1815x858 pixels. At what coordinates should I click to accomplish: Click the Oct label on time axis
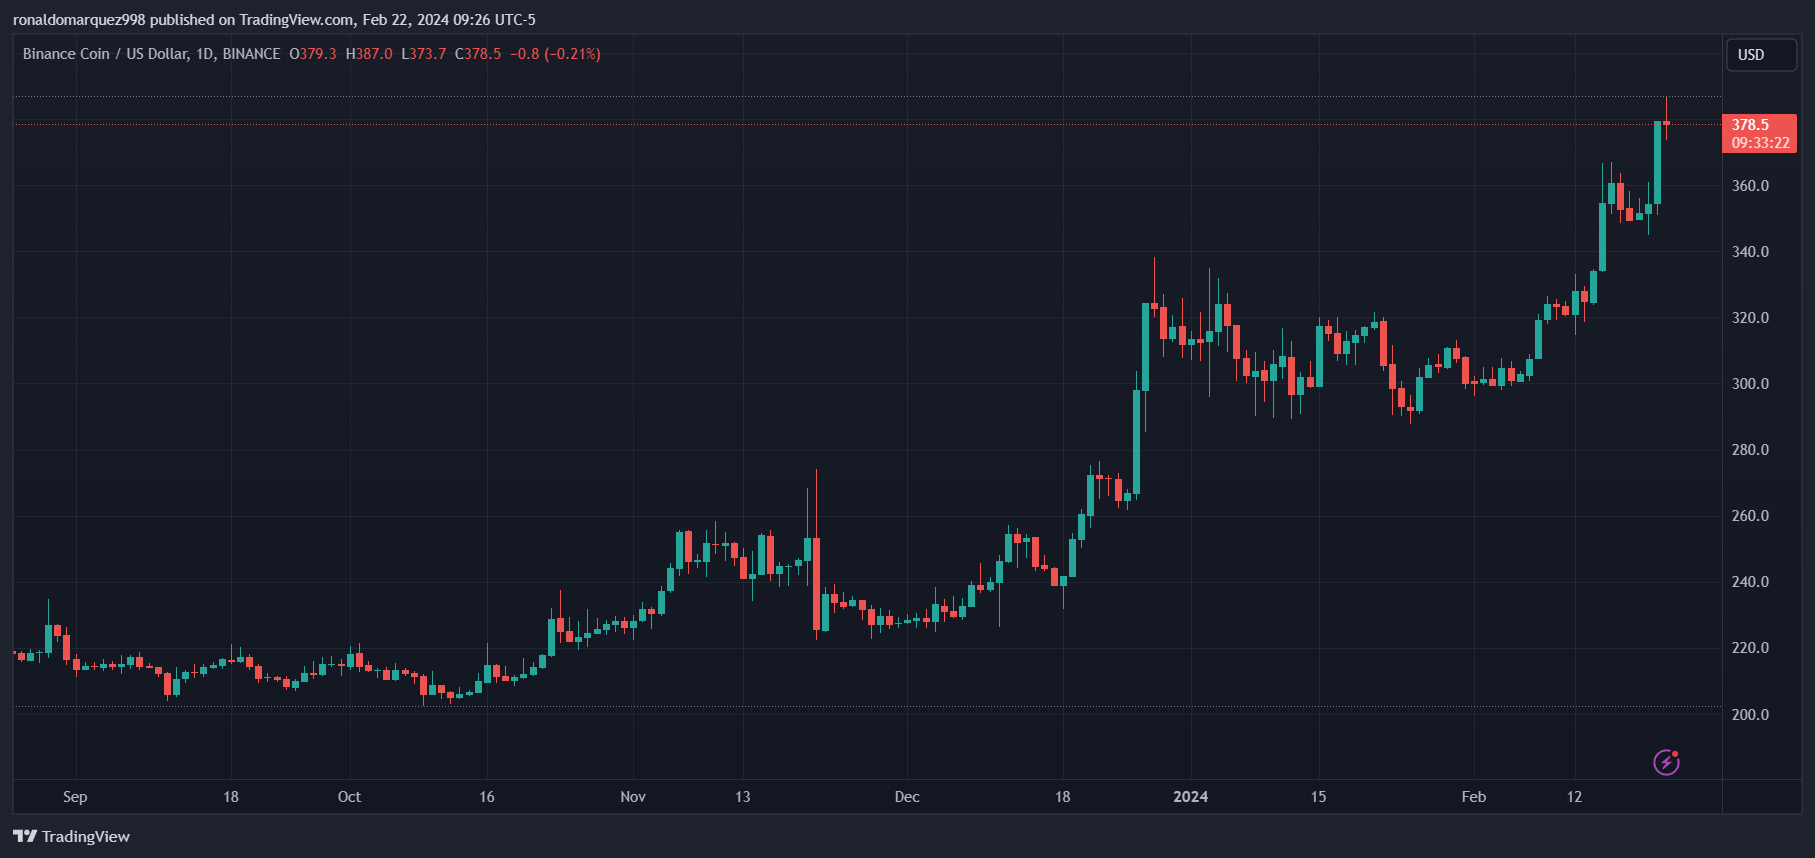tap(349, 797)
